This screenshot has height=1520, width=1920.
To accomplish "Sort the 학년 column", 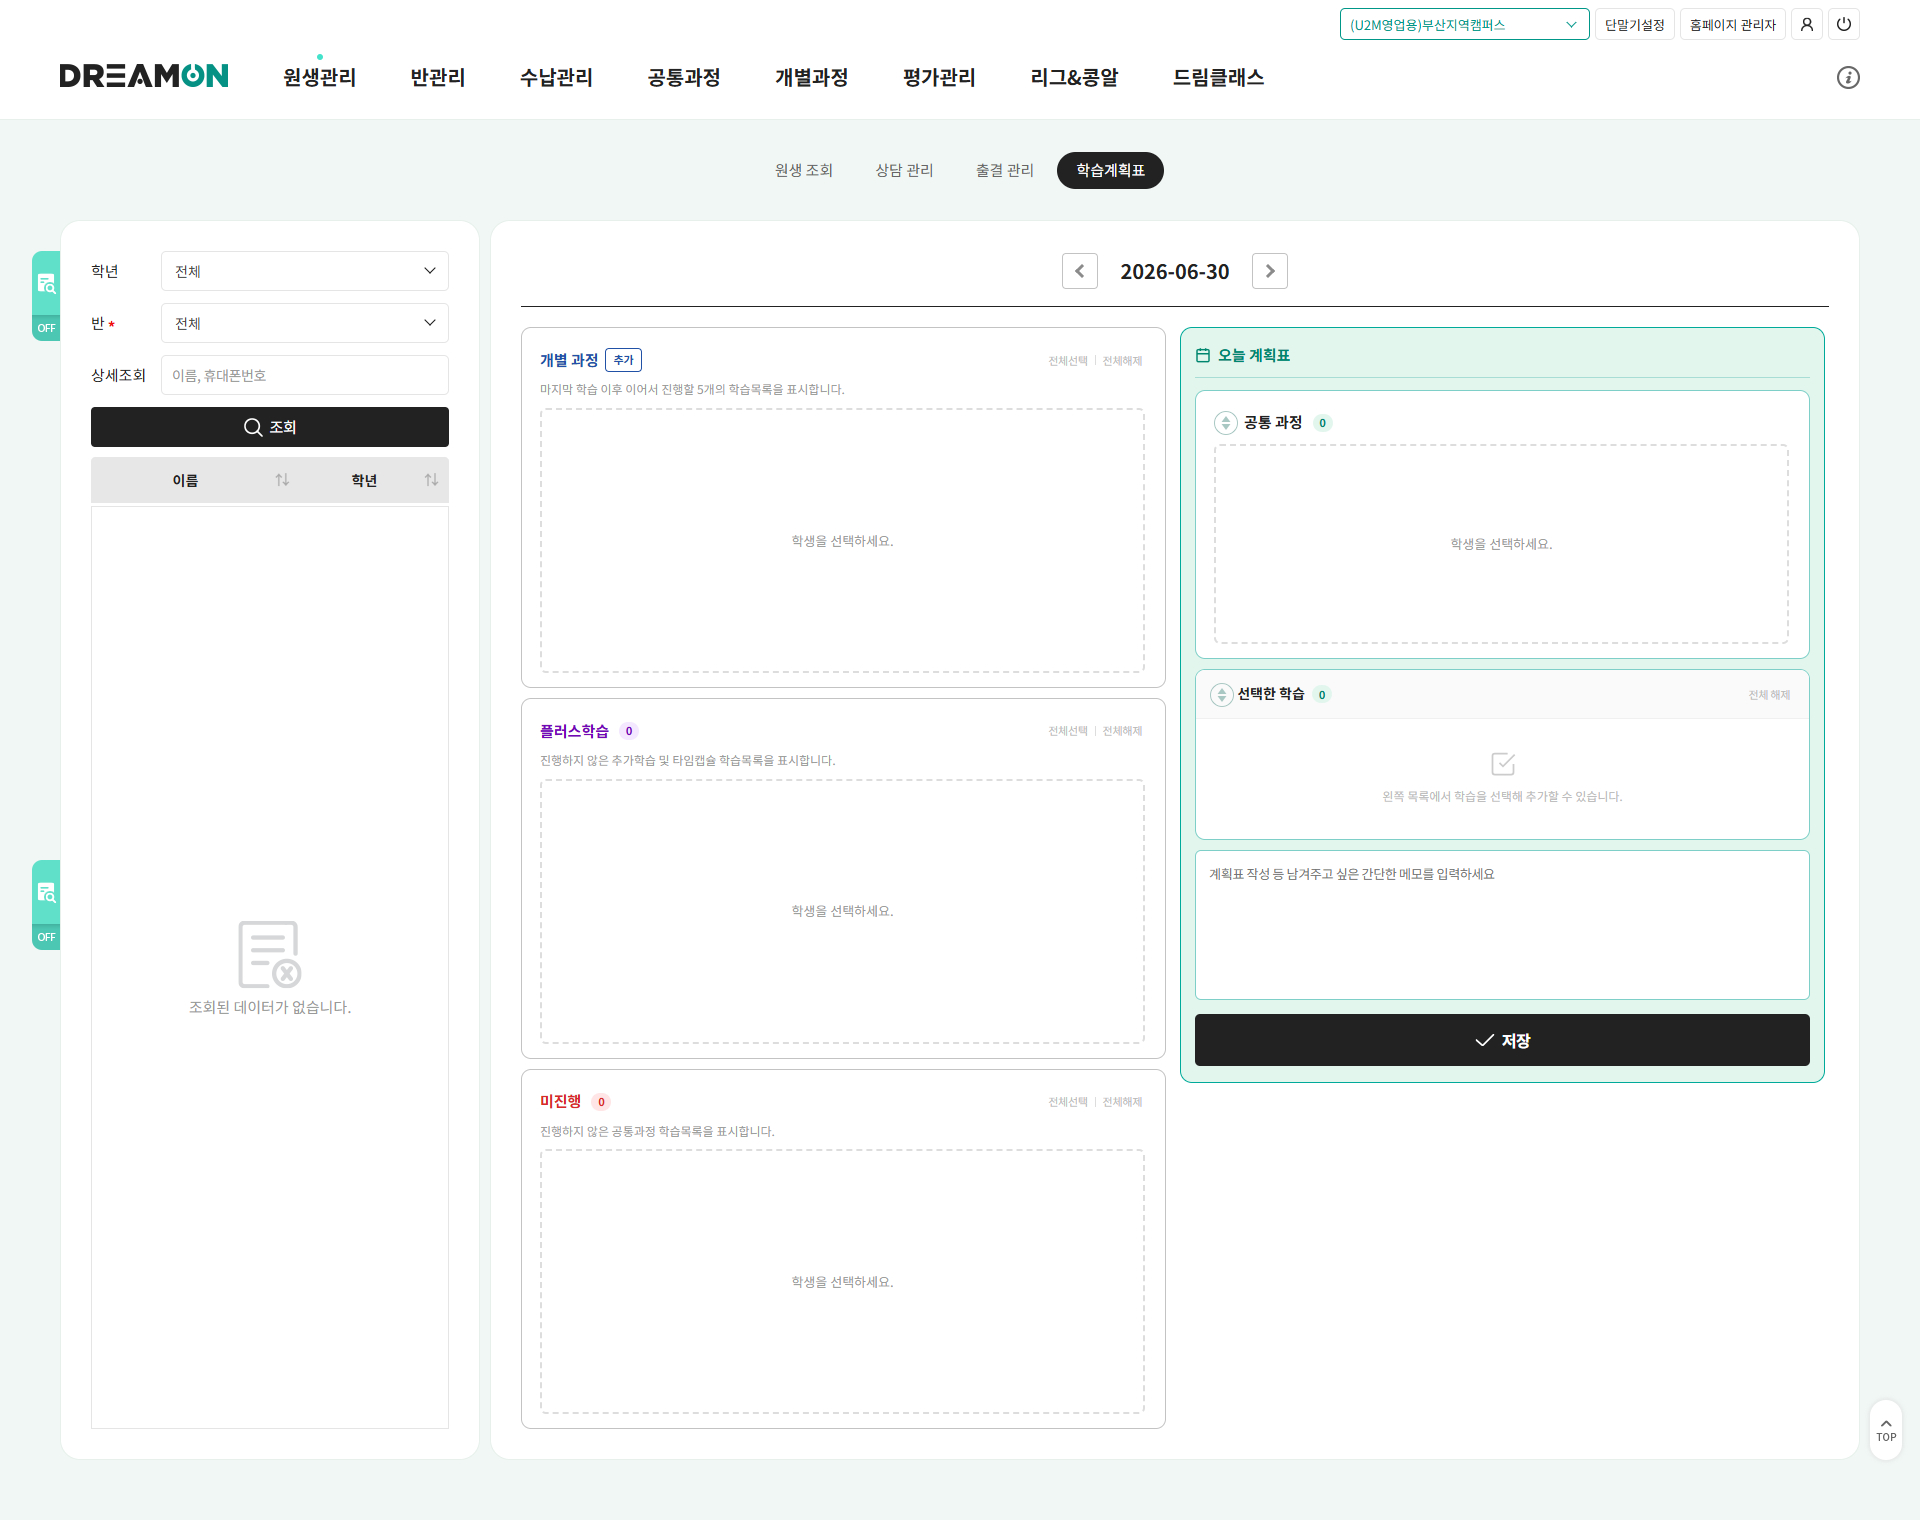I will point(431,480).
